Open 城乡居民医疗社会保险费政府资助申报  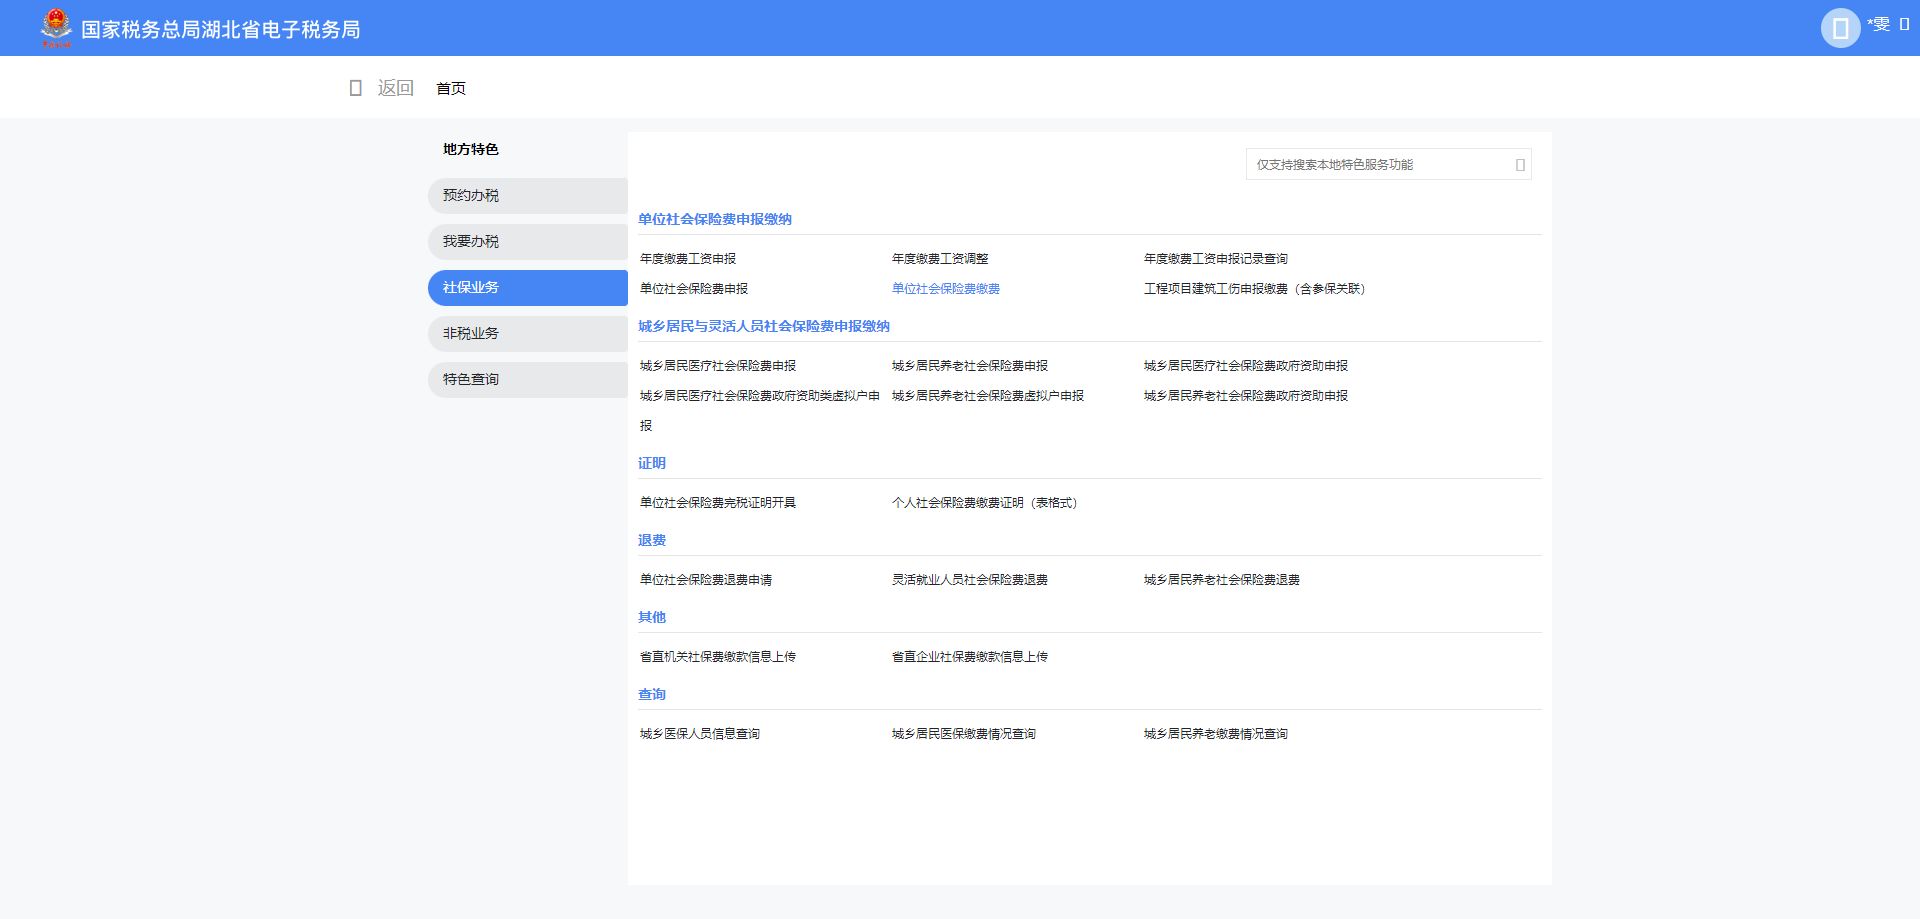[x=1246, y=366]
